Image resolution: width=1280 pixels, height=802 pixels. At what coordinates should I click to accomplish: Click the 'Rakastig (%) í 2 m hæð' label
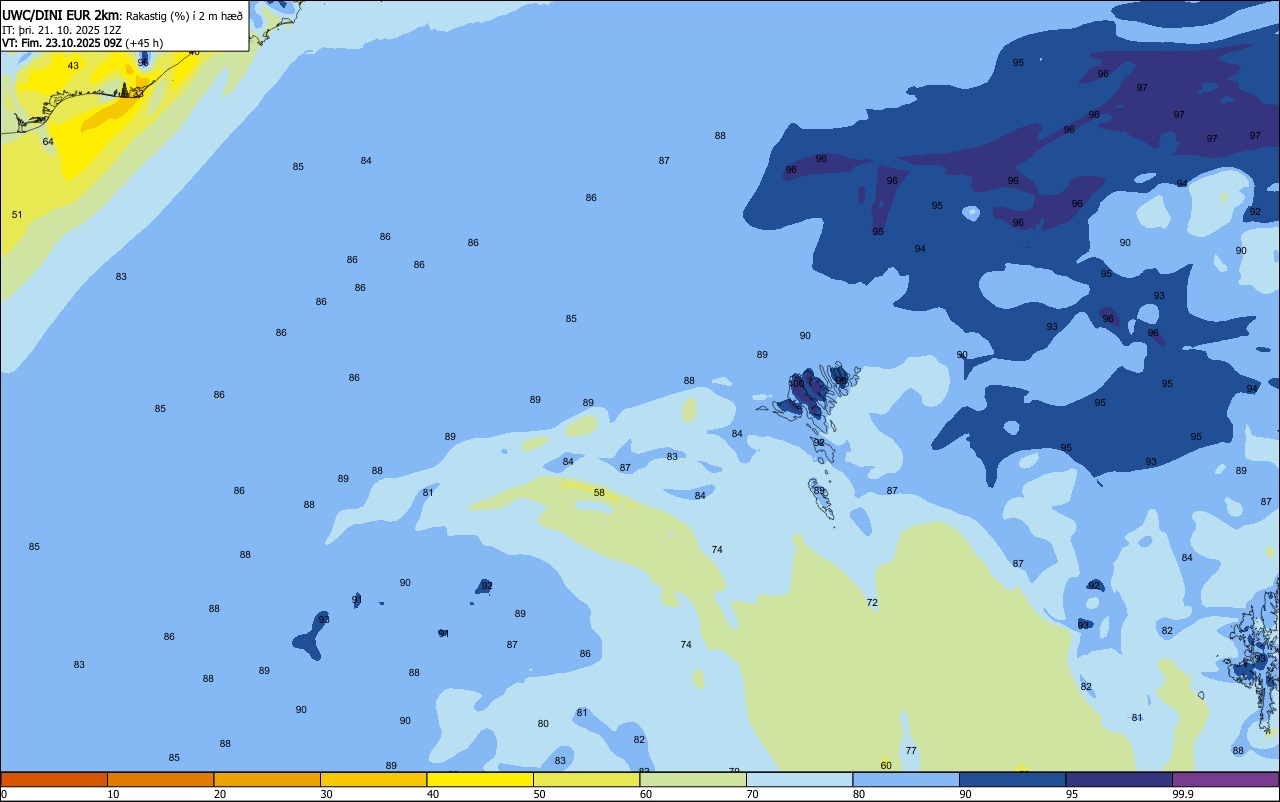pos(184,16)
